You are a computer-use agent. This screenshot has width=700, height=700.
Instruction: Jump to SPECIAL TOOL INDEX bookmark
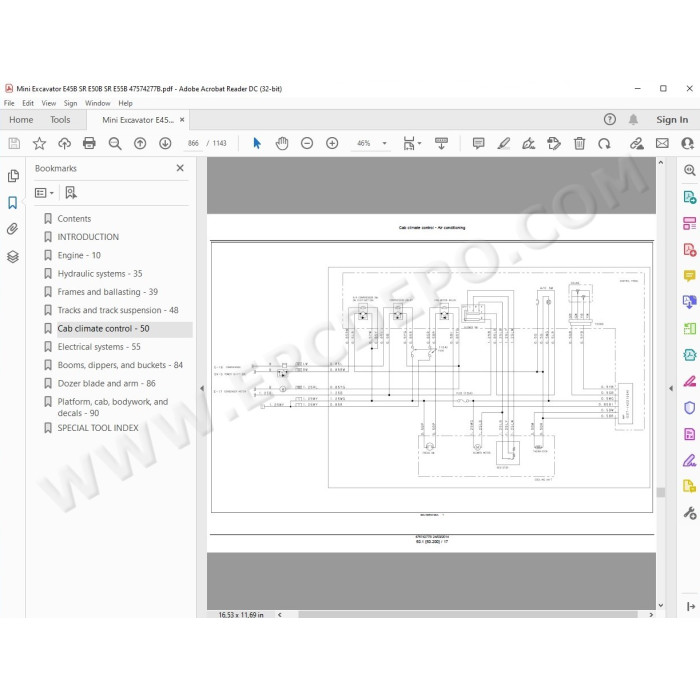[x=98, y=428]
